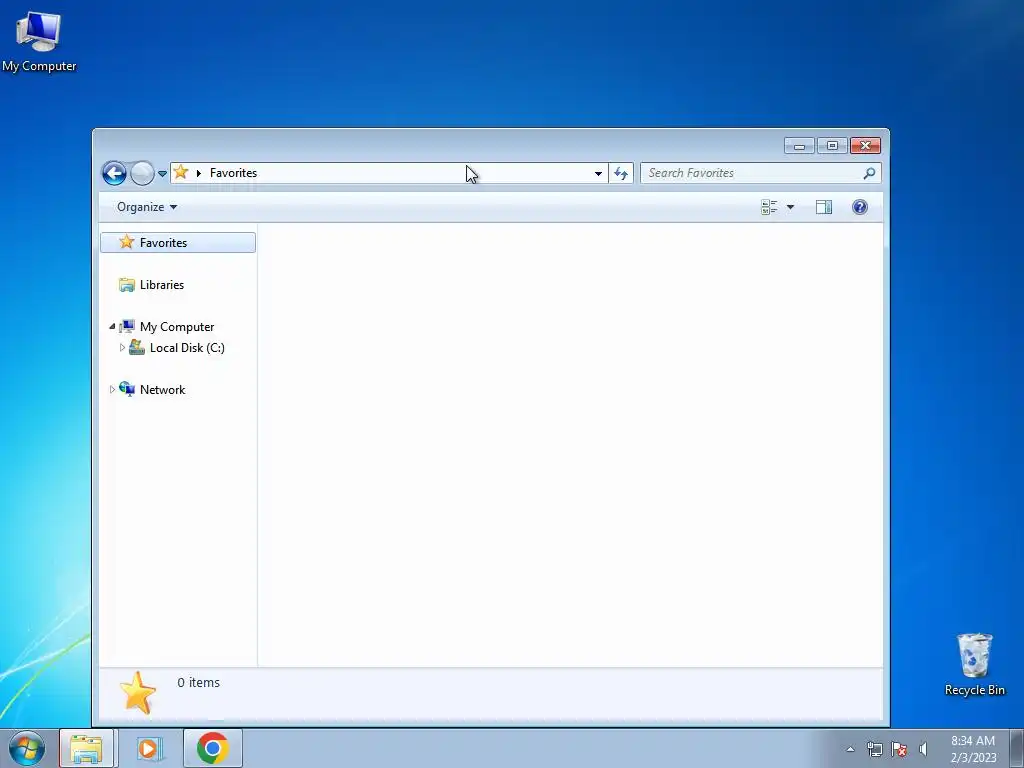This screenshot has height=768, width=1024.
Task: Click the Network globe icon in sidebar
Action: [x=127, y=389]
